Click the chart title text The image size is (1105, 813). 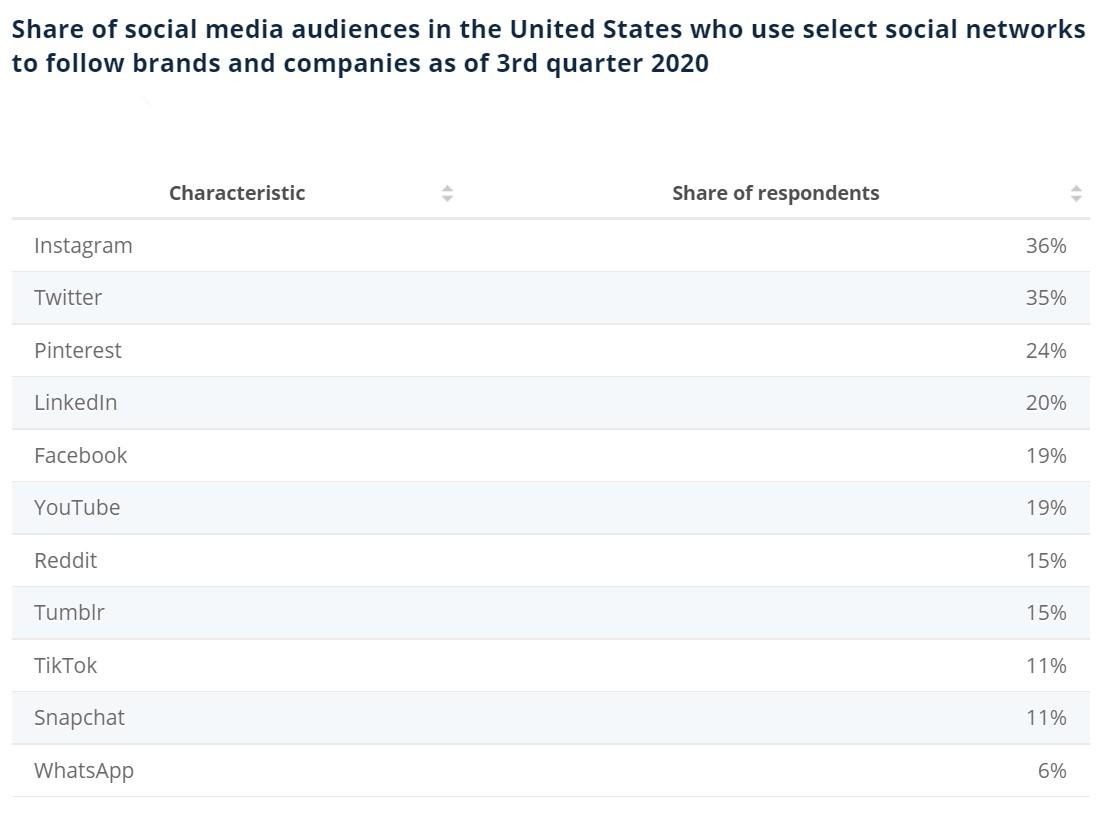[x=548, y=46]
